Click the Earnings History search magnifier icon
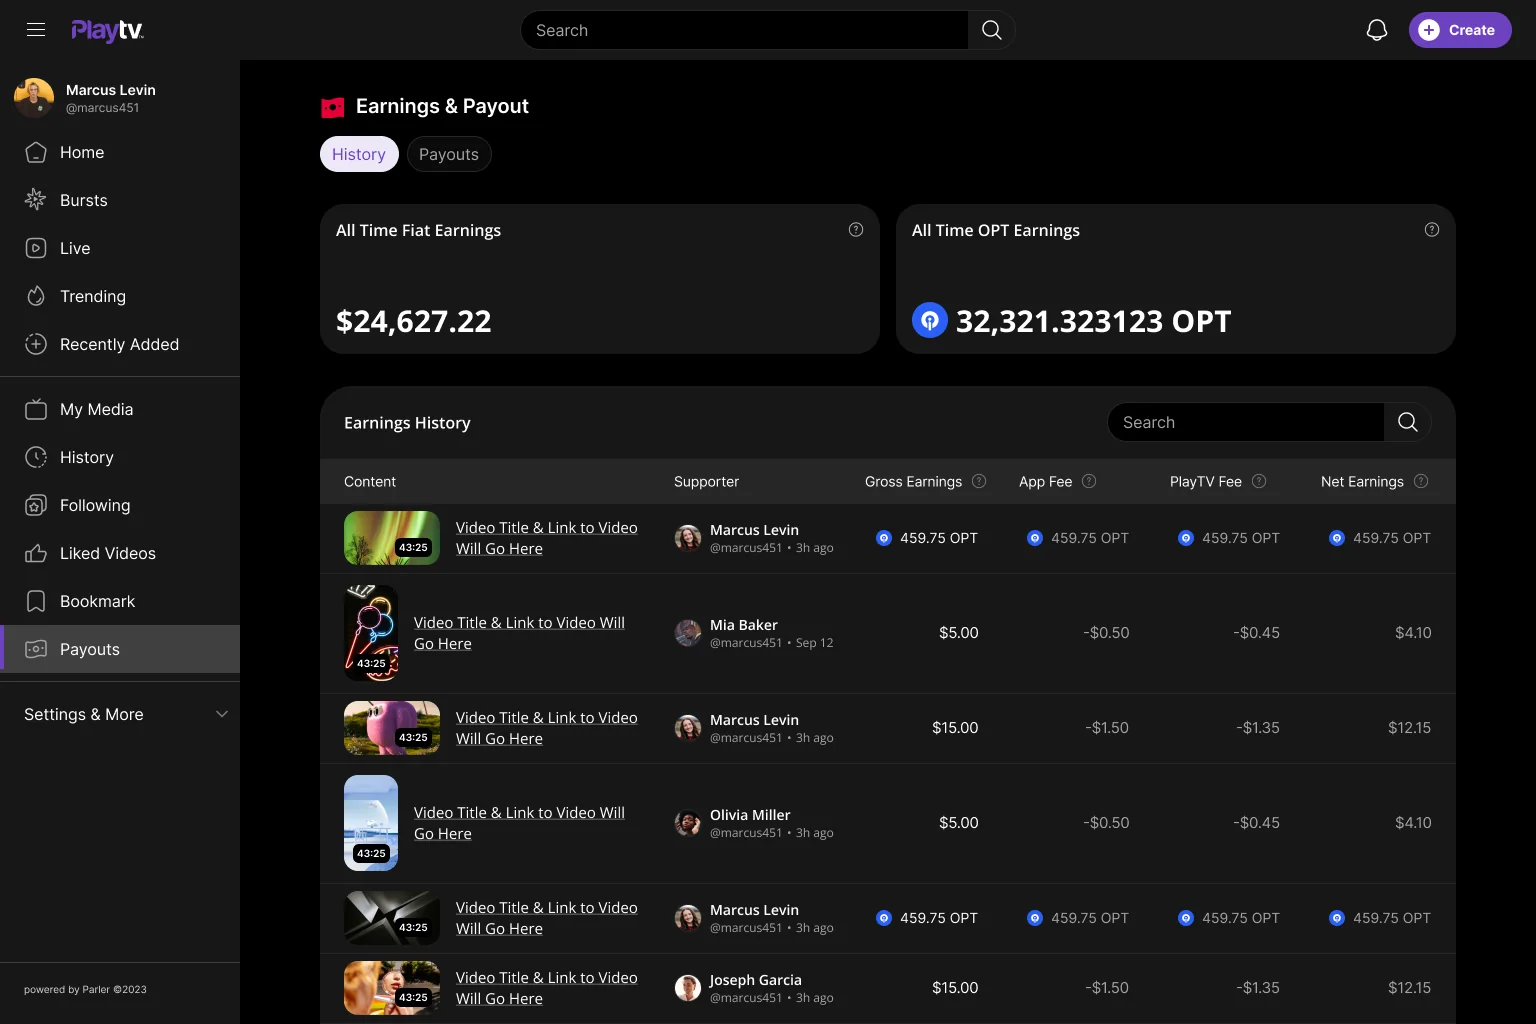Screen dimensions: 1536x1024 pyautogui.click(x=1408, y=422)
